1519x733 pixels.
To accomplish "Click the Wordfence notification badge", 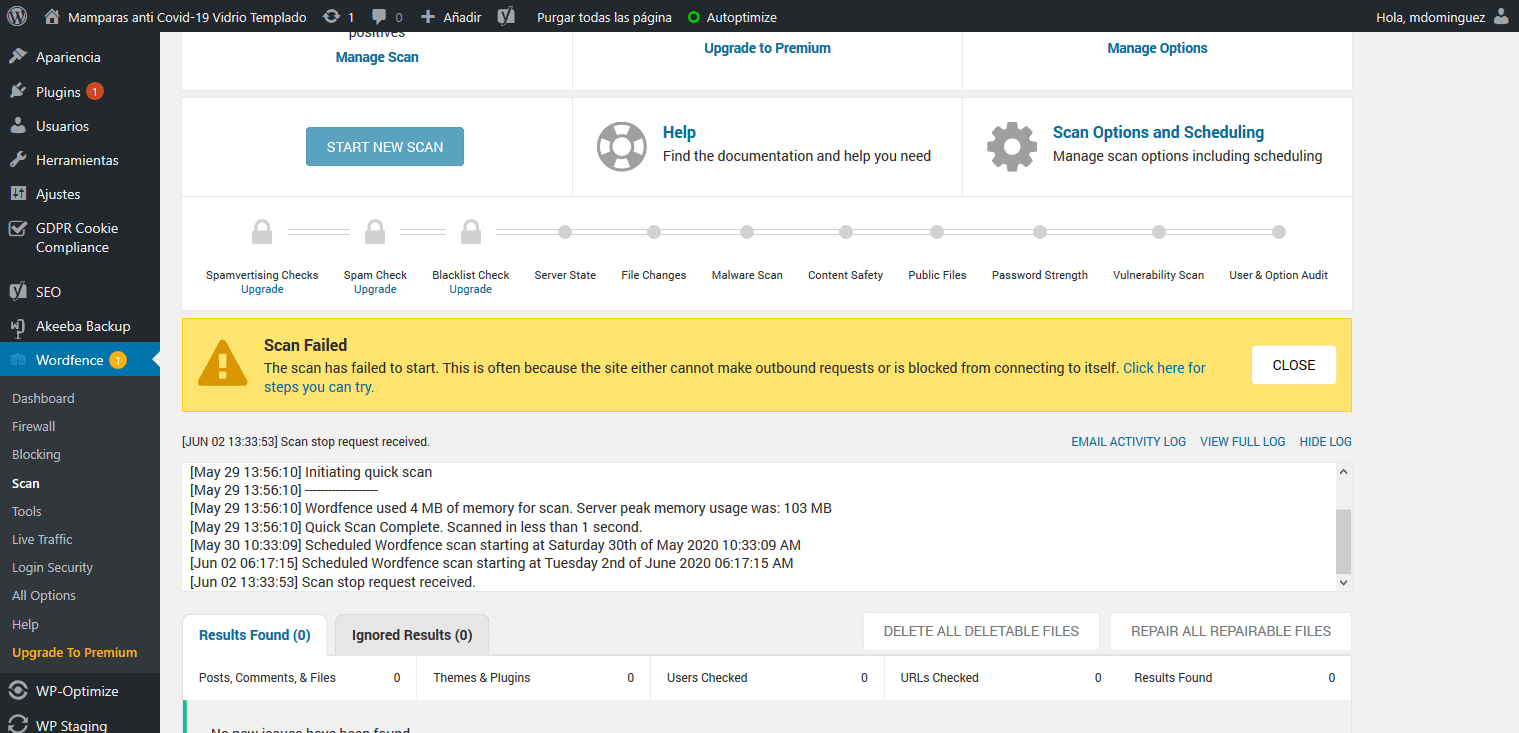I will click(x=118, y=360).
